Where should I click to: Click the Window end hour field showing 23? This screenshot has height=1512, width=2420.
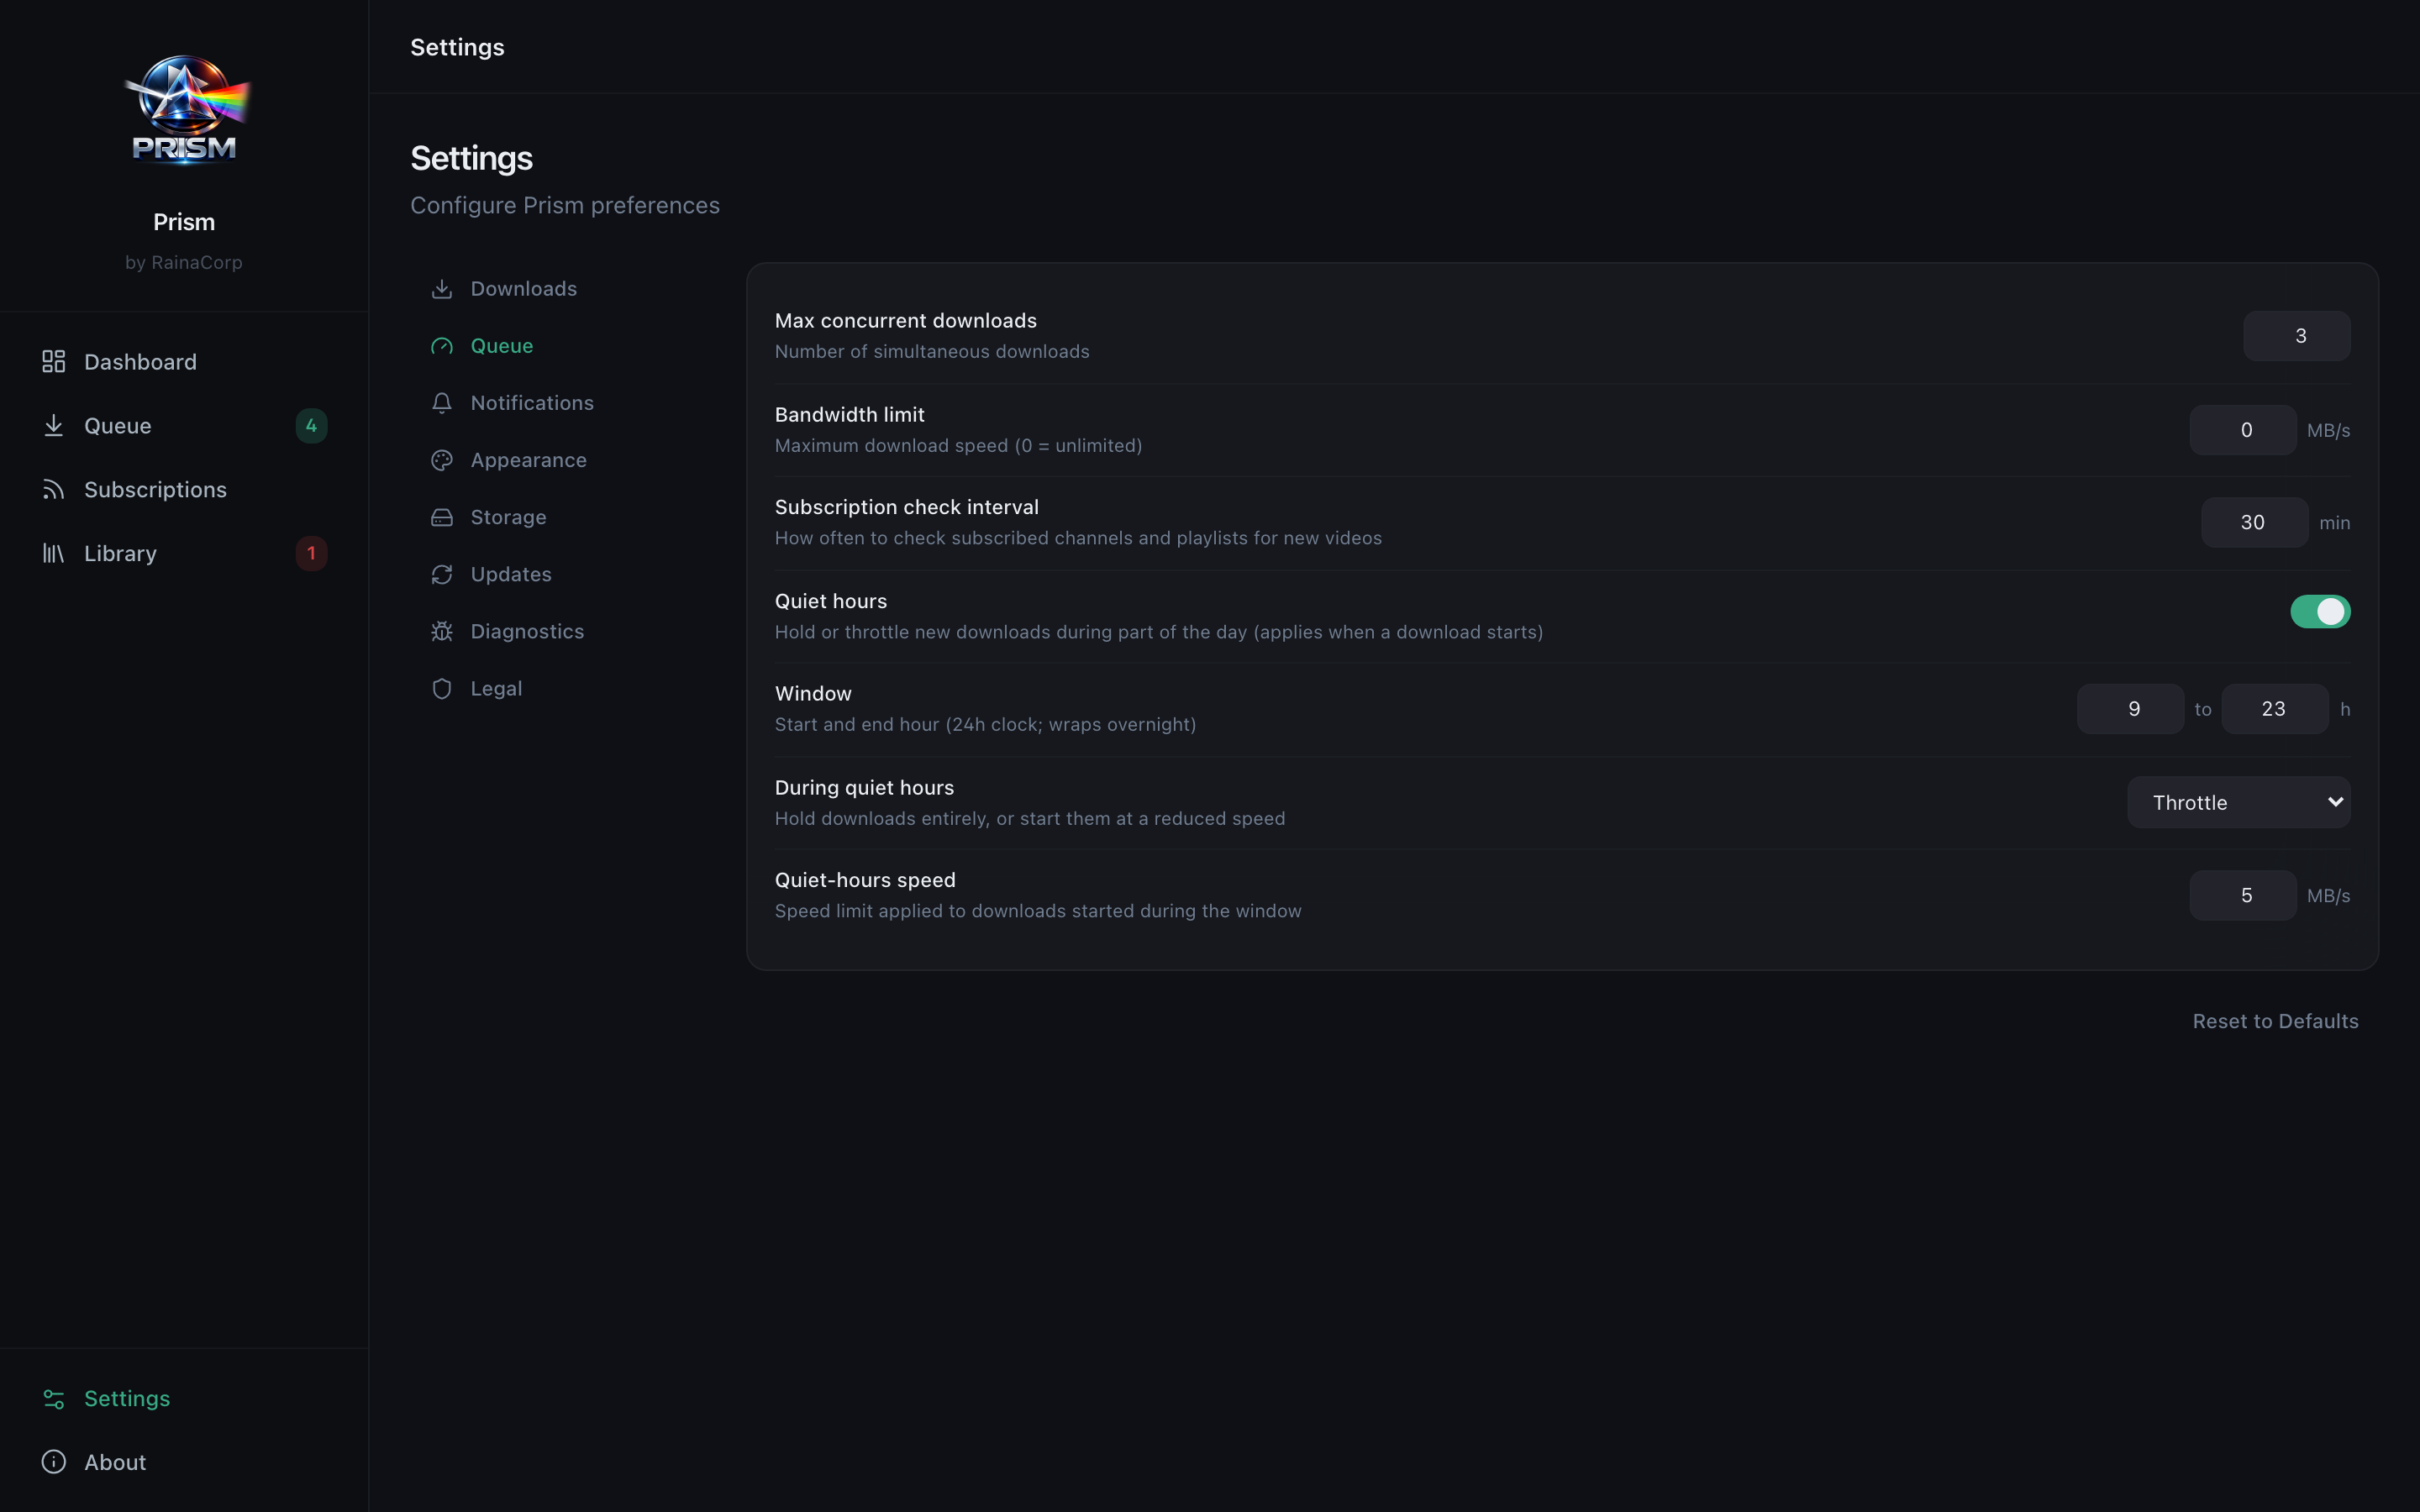point(2275,709)
